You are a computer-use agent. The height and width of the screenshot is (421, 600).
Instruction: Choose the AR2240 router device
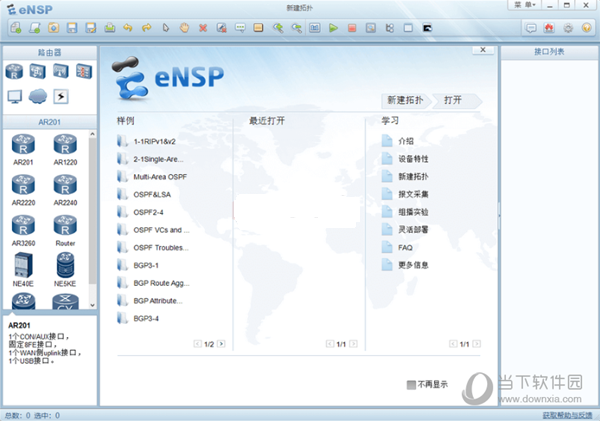(x=65, y=190)
